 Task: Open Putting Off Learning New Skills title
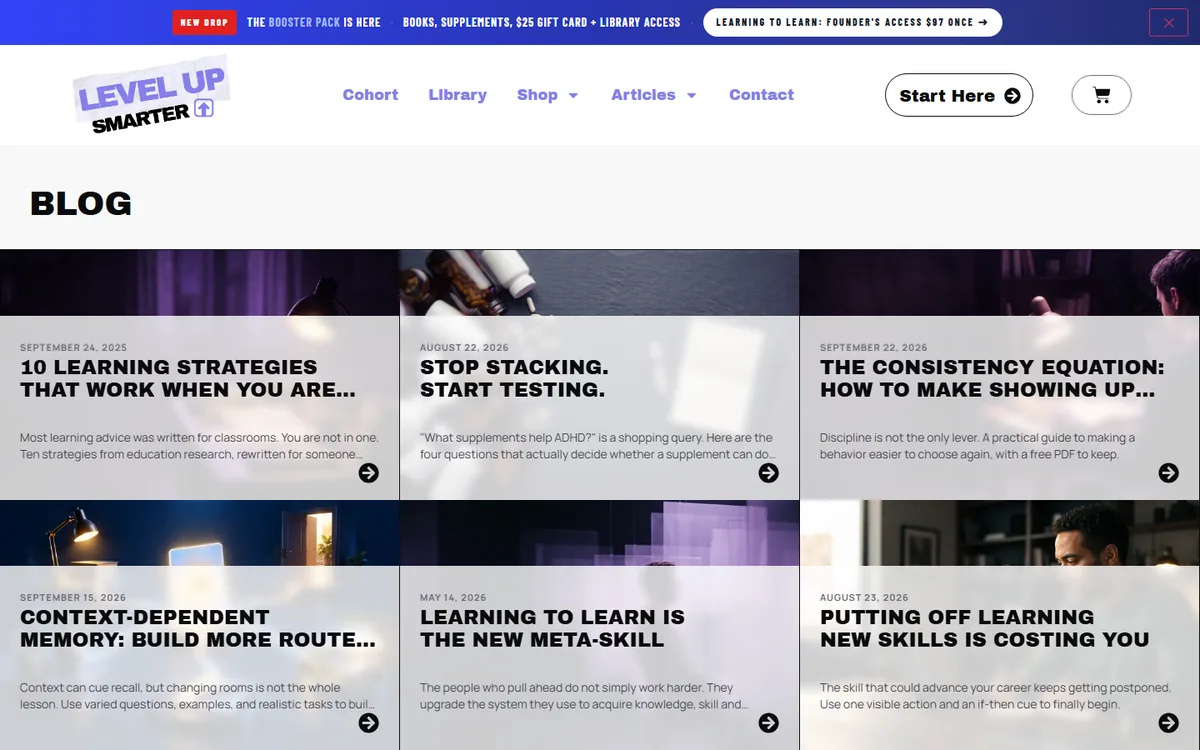985,628
